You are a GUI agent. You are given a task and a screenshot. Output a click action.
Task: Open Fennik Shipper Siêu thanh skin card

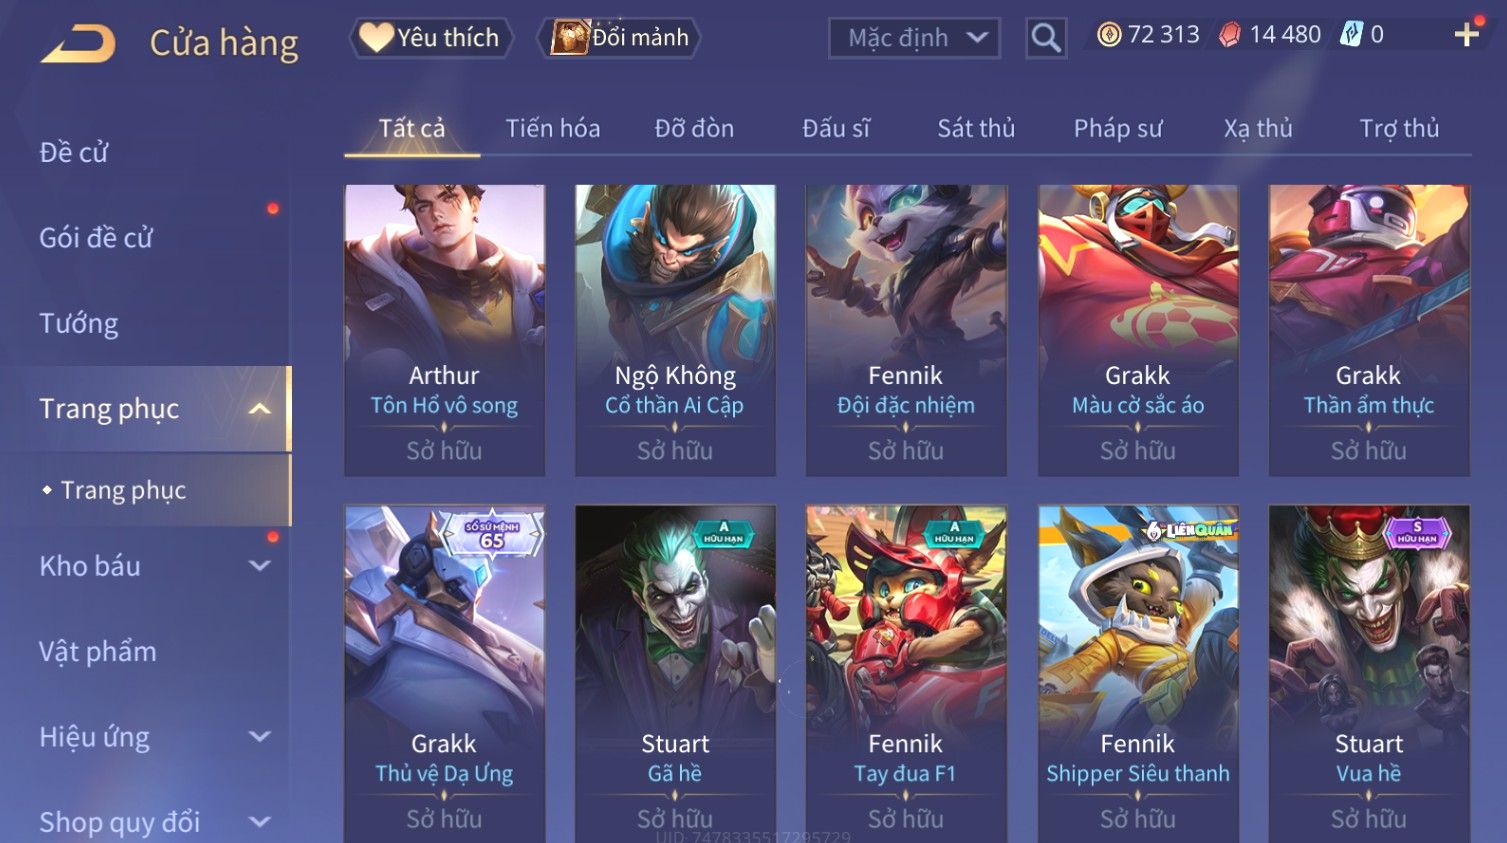1138,674
